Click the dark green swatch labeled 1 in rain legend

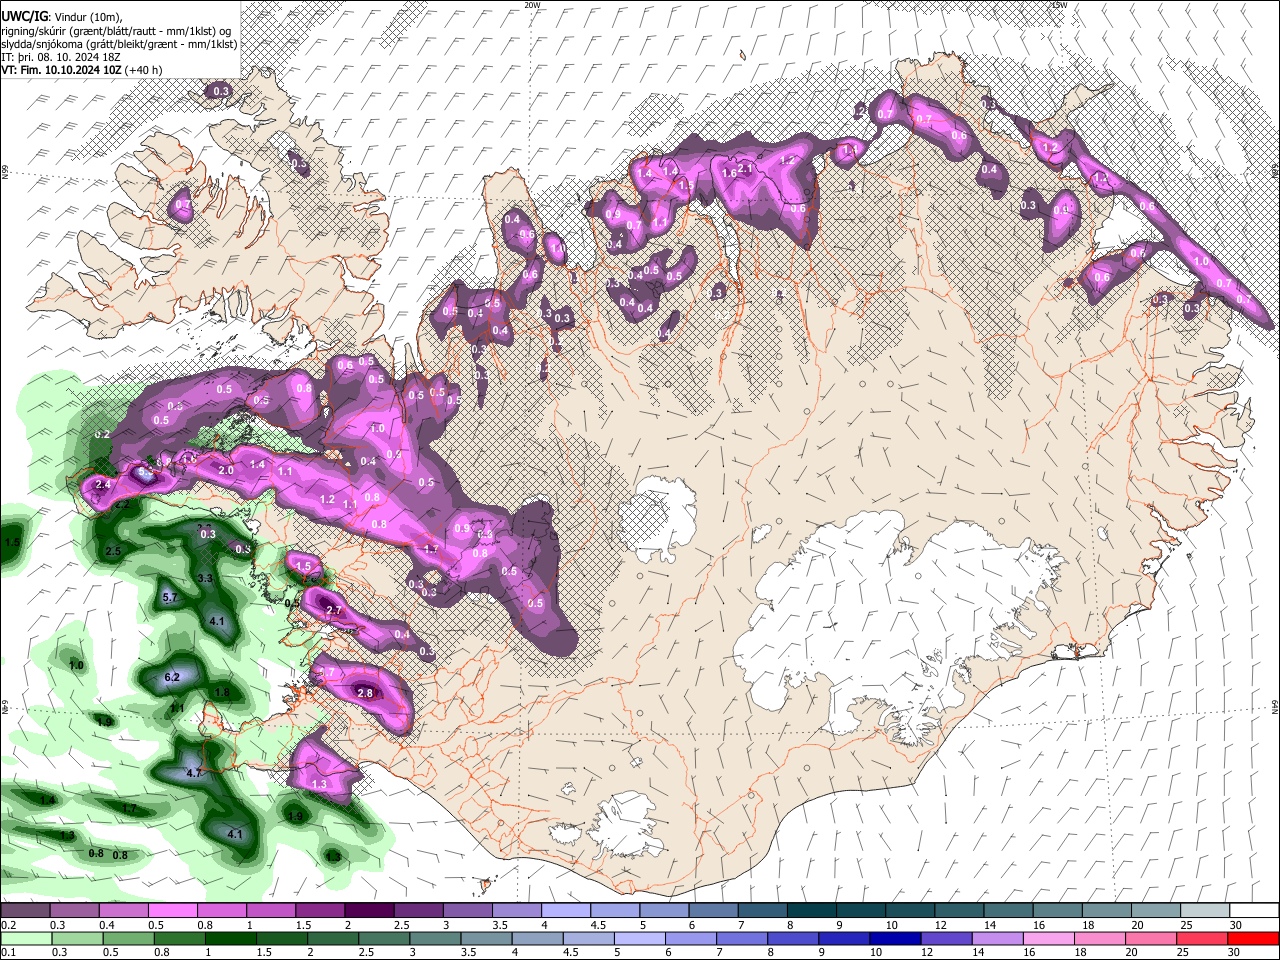tap(230, 938)
